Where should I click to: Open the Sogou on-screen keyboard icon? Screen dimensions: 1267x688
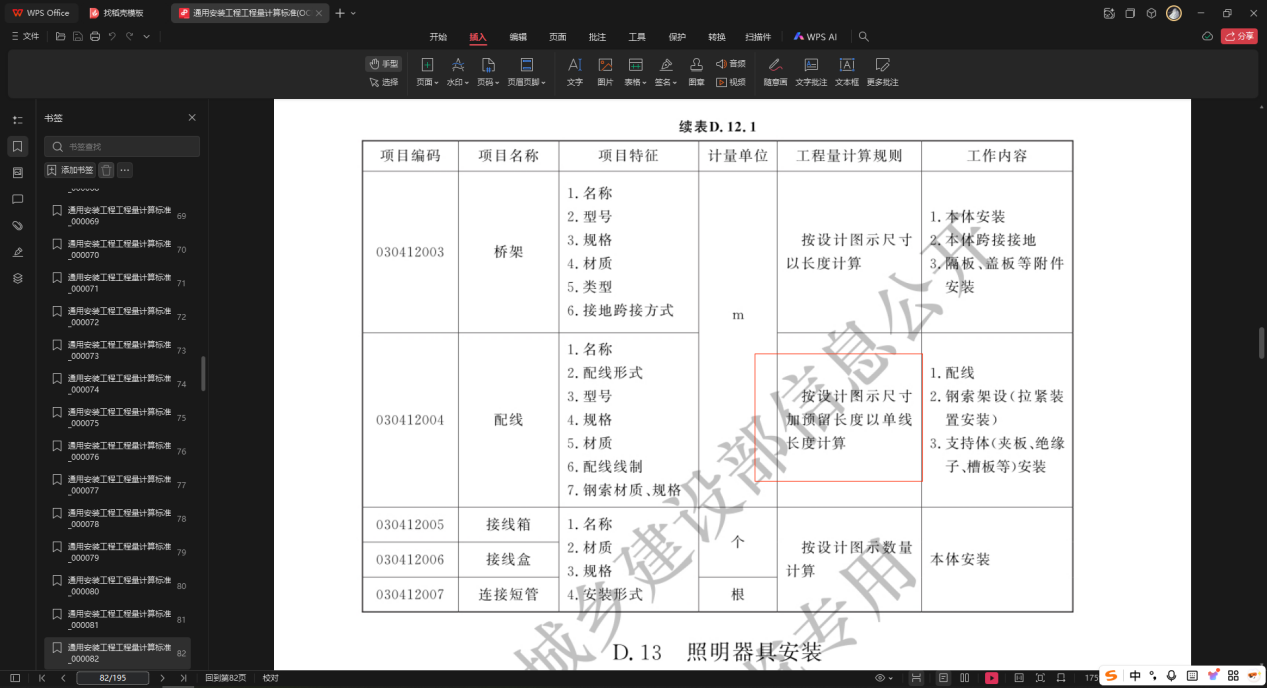point(1192,676)
